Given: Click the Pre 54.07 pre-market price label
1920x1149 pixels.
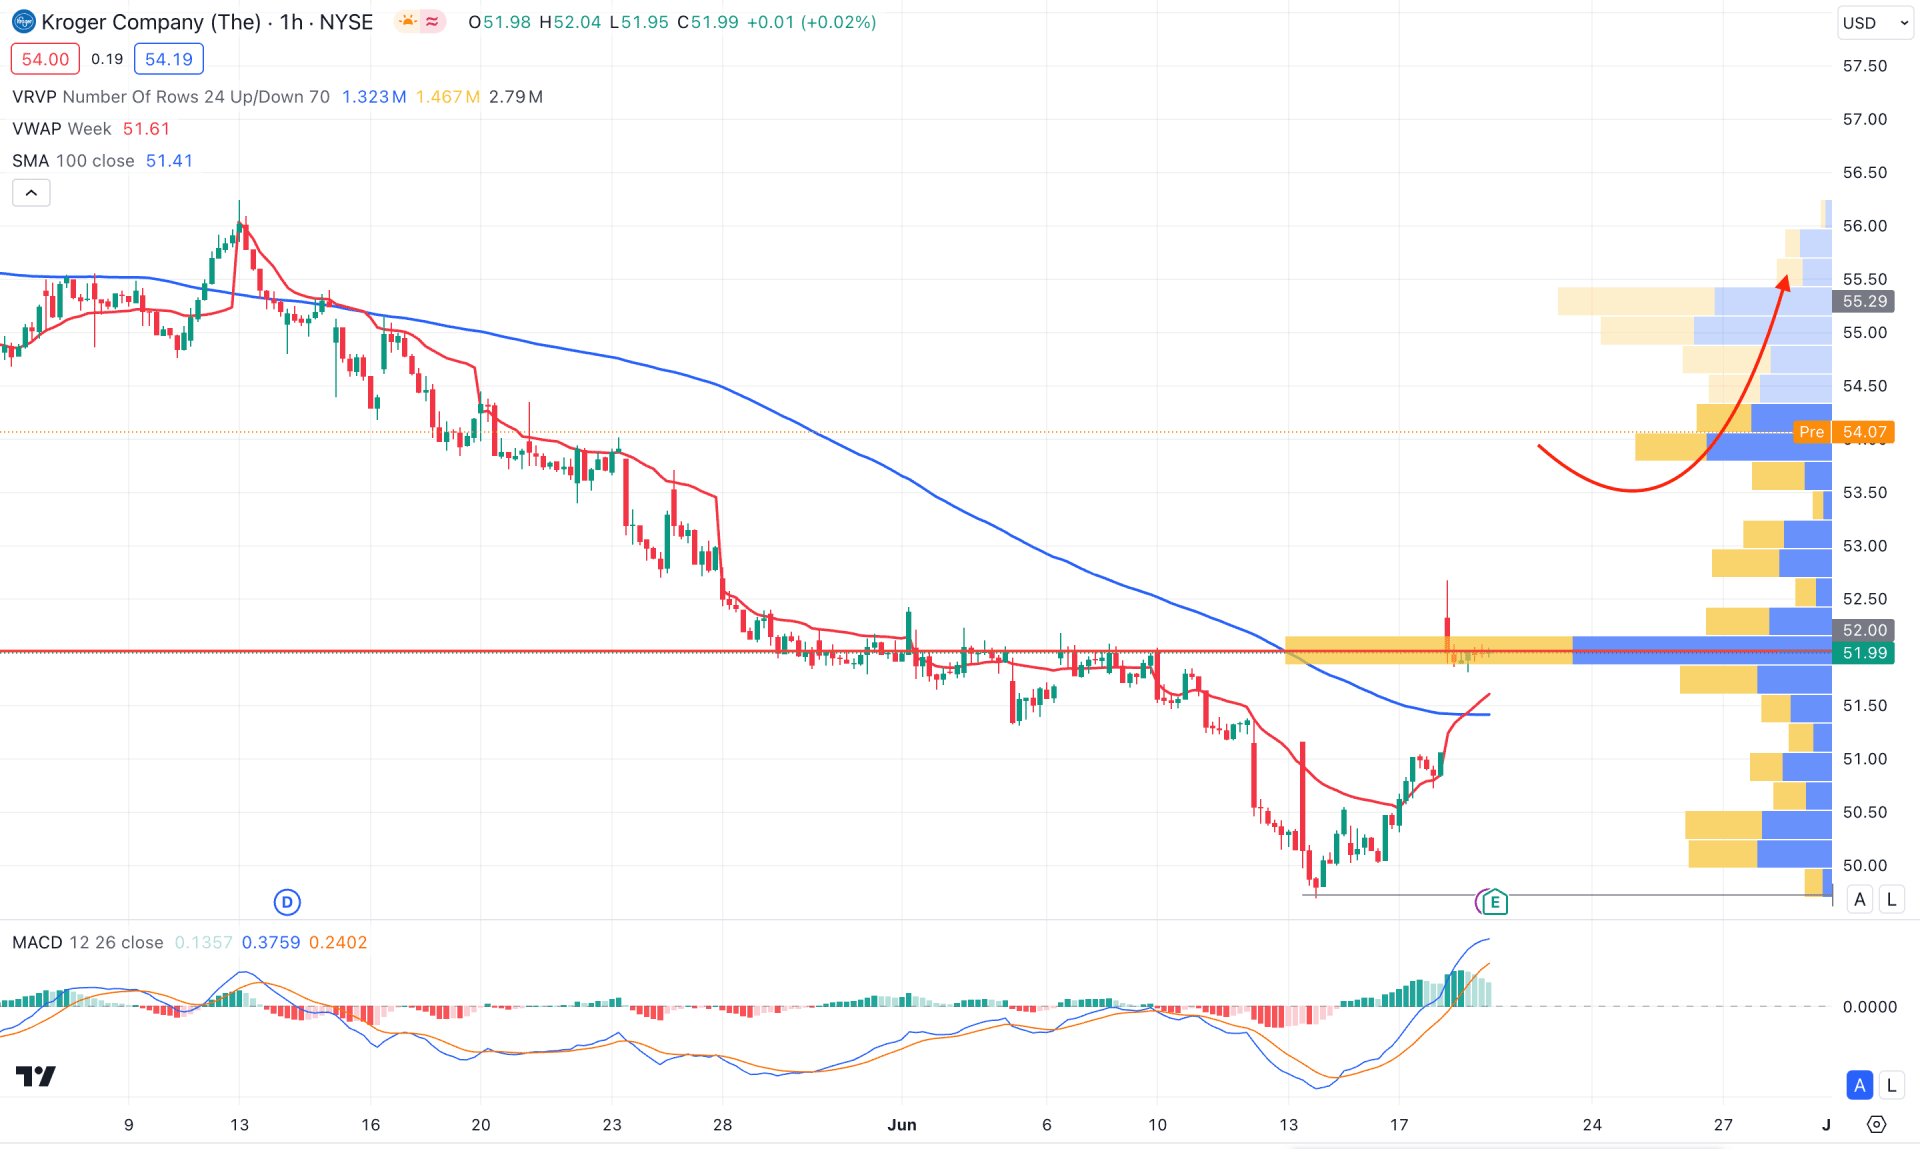Looking at the screenshot, I should click(1844, 432).
